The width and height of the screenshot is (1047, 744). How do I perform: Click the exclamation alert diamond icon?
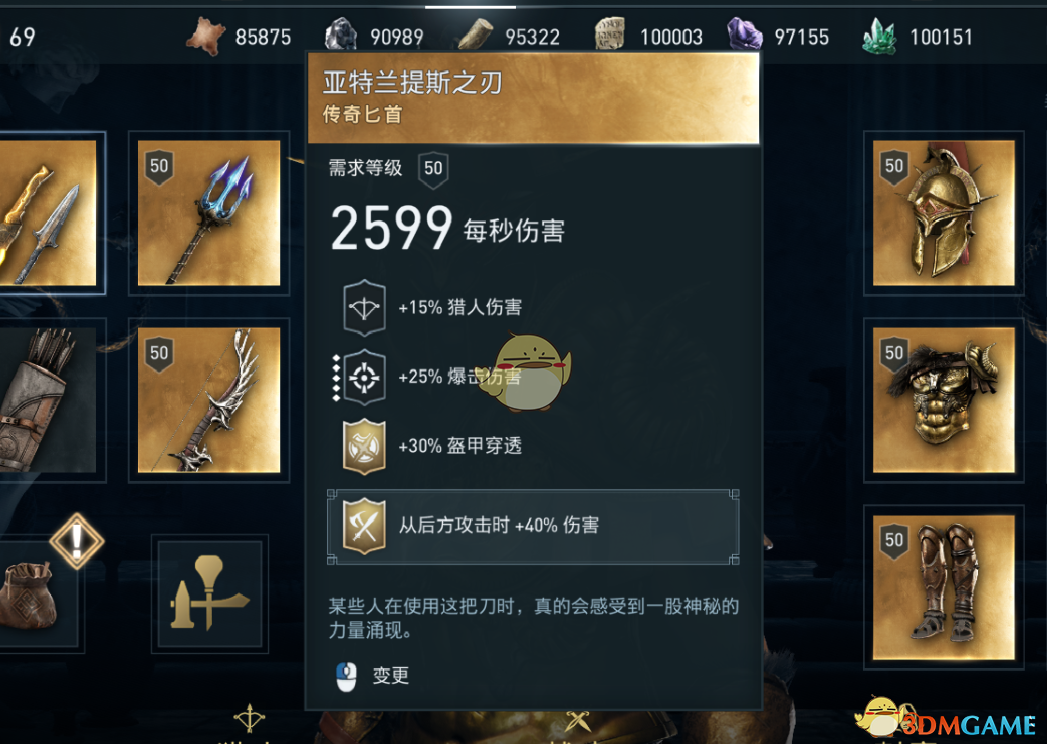[77, 540]
